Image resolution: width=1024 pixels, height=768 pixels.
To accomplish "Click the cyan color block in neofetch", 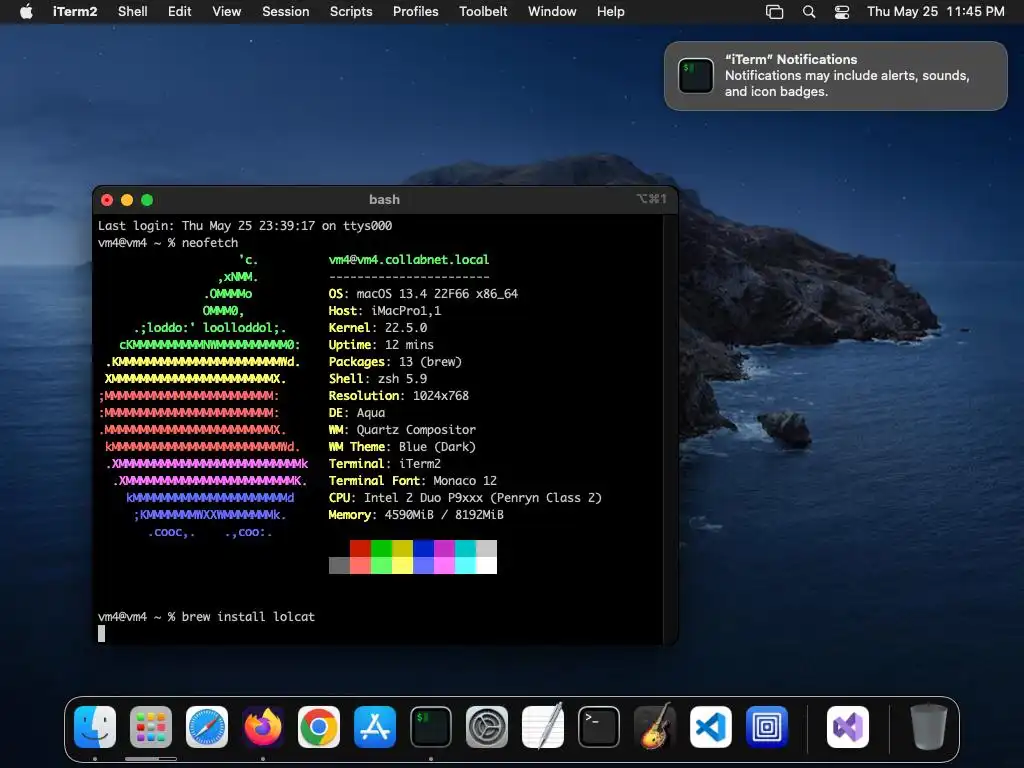I will click(x=465, y=549).
